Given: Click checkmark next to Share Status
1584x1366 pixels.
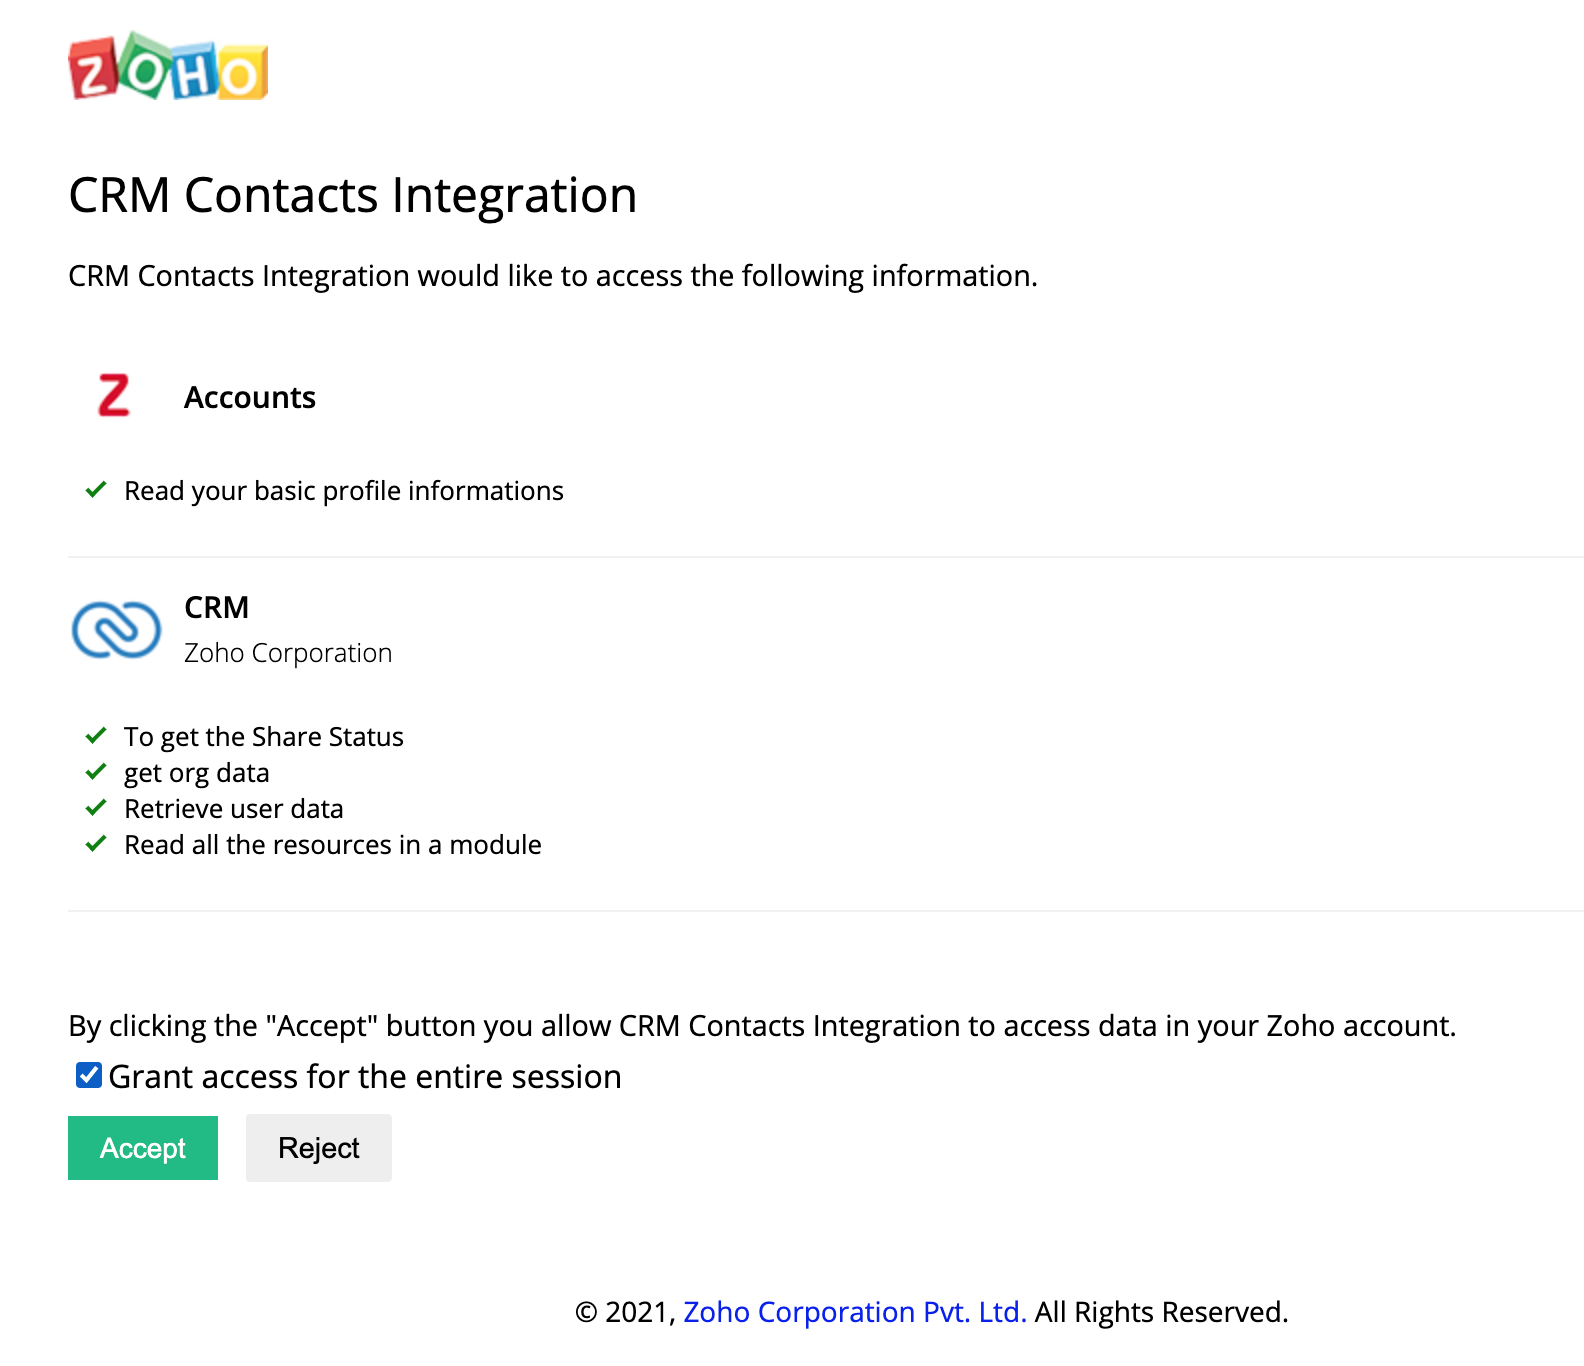Looking at the screenshot, I should tap(96, 736).
